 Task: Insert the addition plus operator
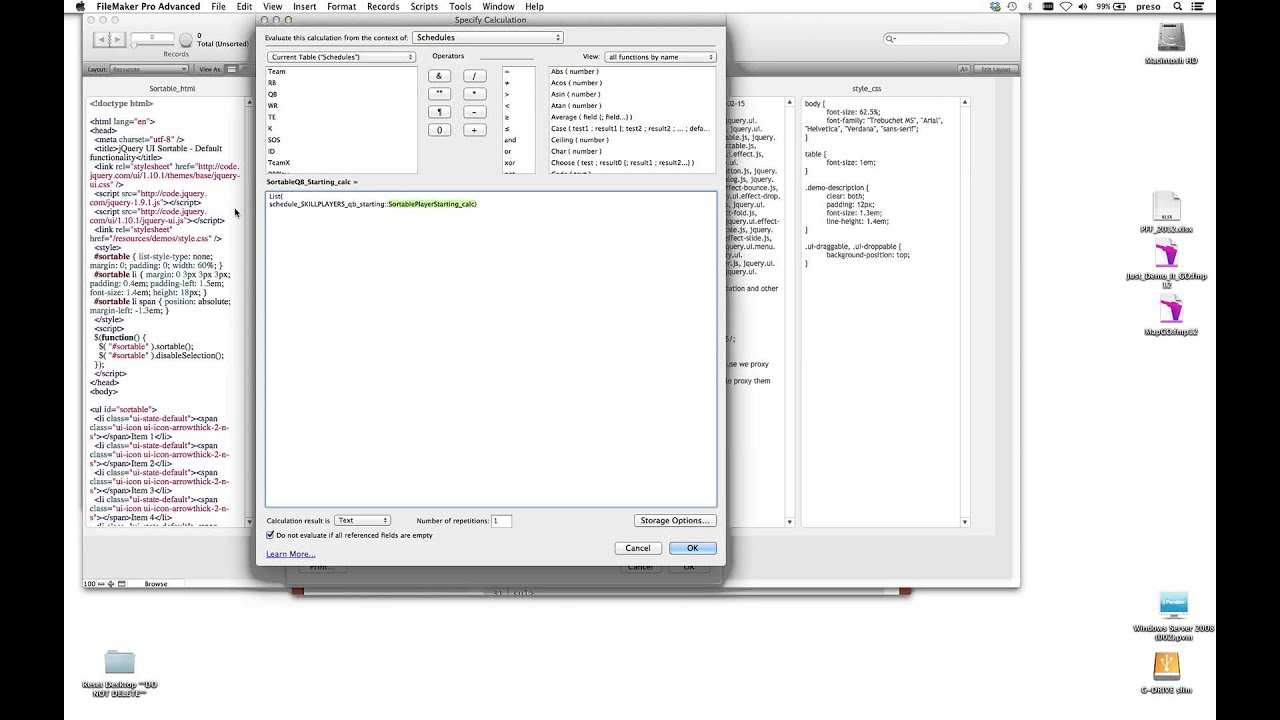[474, 130]
